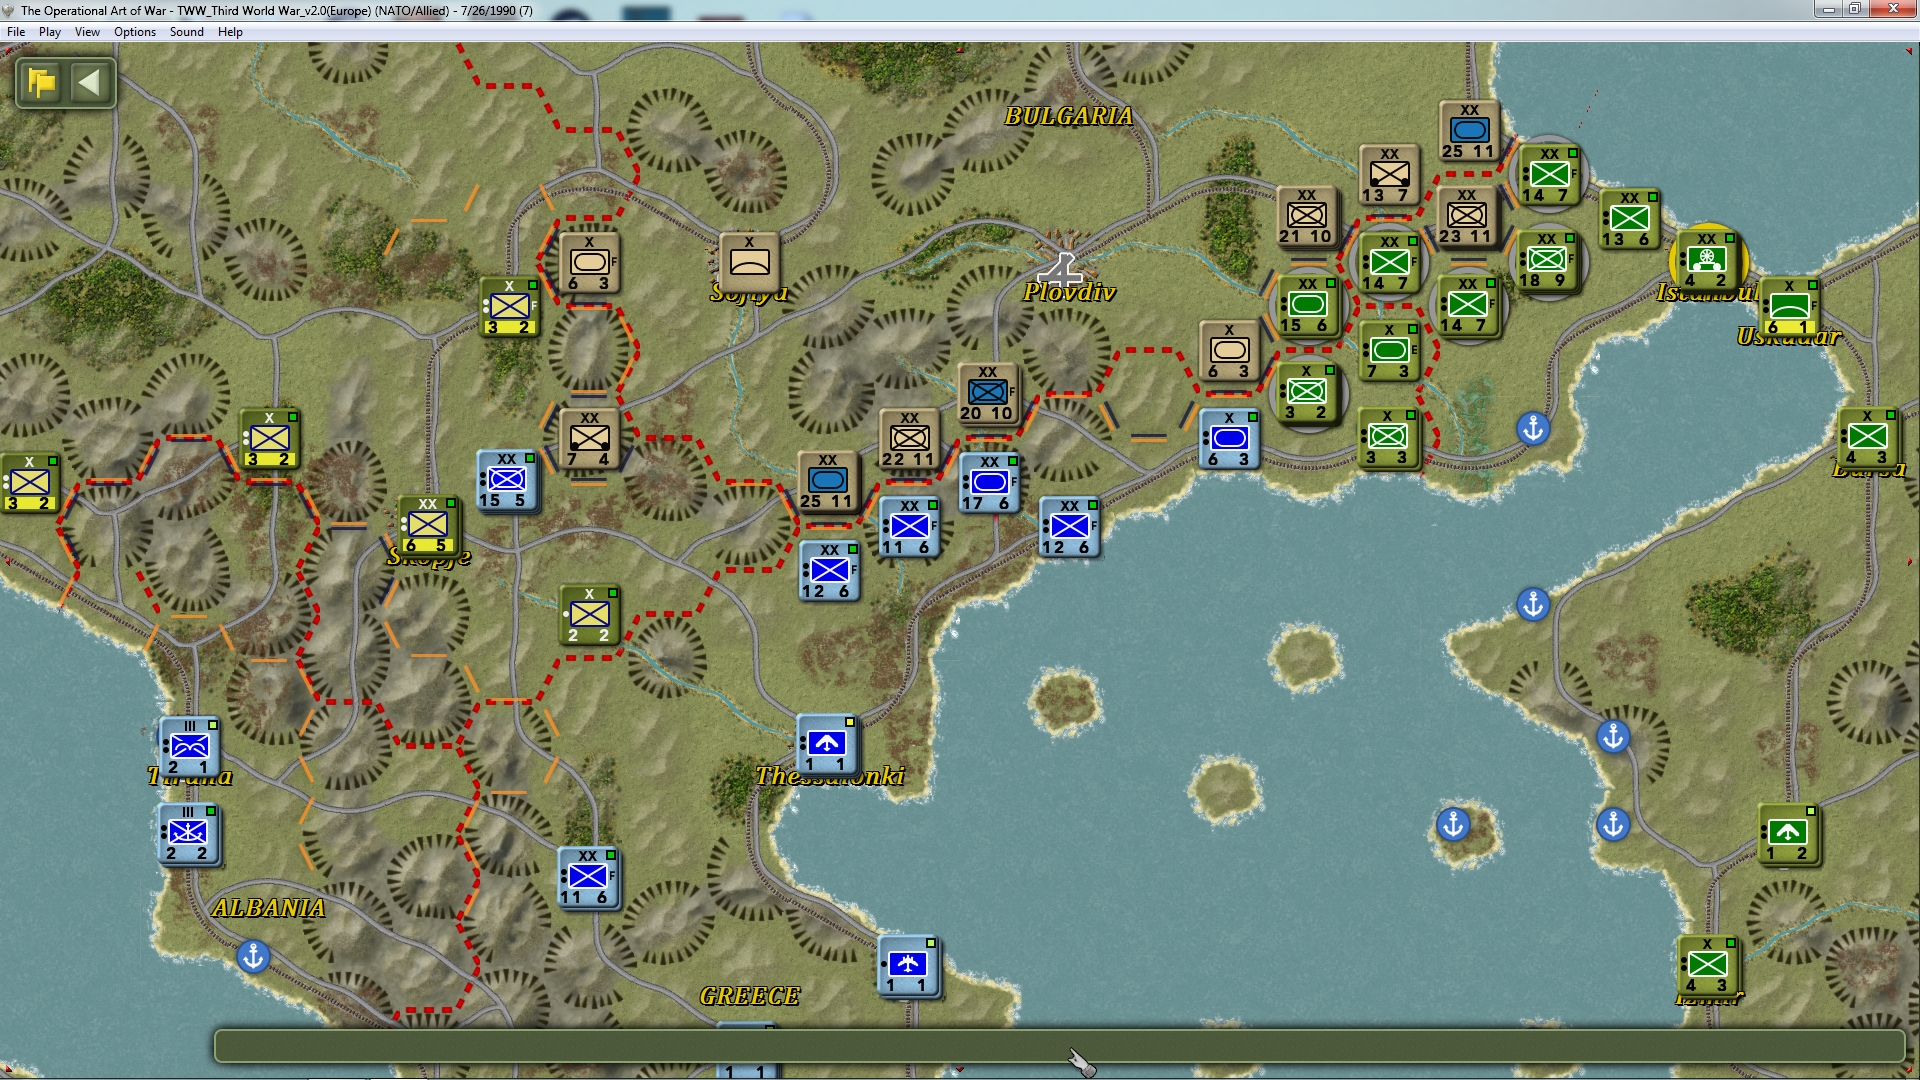This screenshot has width=1920, height=1080.
Task: Click the ALBANIA map label
Action: pyautogui.click(x=268, y=908)
